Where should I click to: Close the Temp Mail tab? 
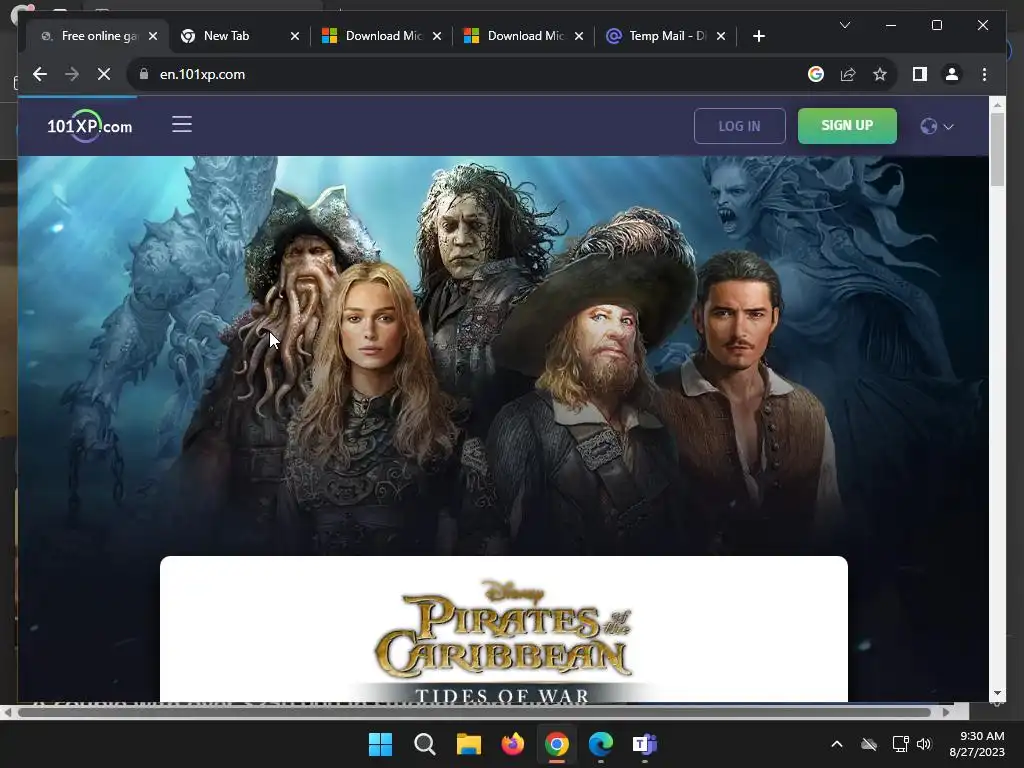[720, 36]
